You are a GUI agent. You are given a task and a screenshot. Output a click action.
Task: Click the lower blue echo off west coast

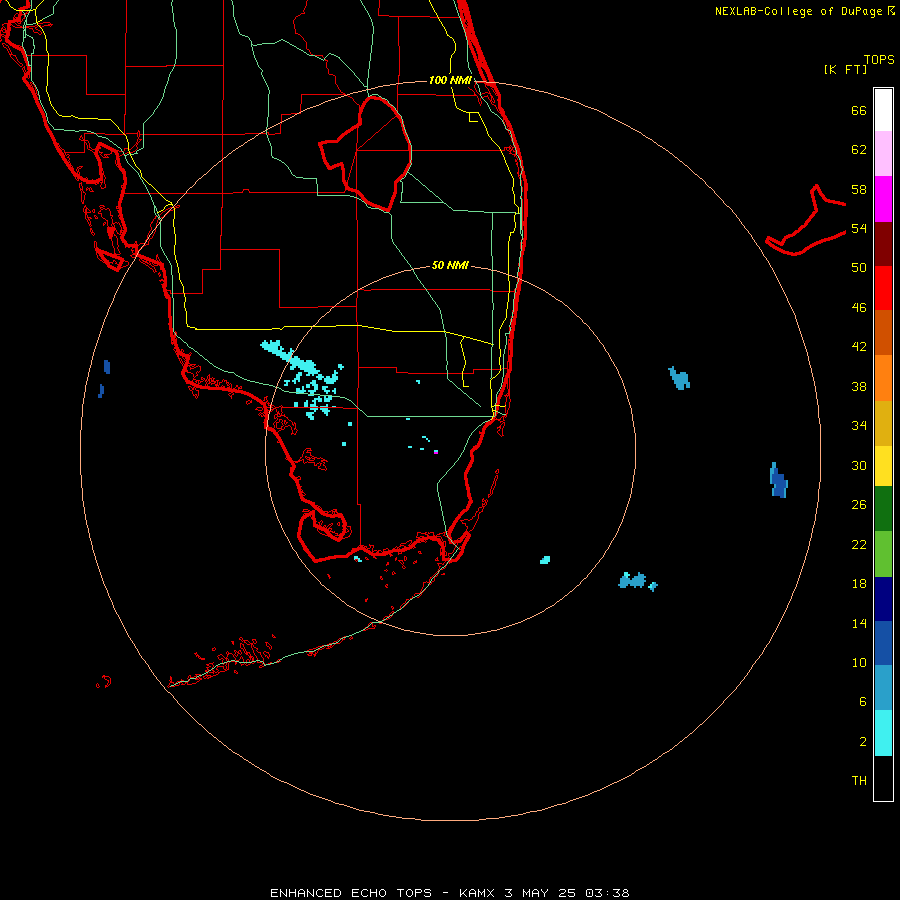click(101, 391)
